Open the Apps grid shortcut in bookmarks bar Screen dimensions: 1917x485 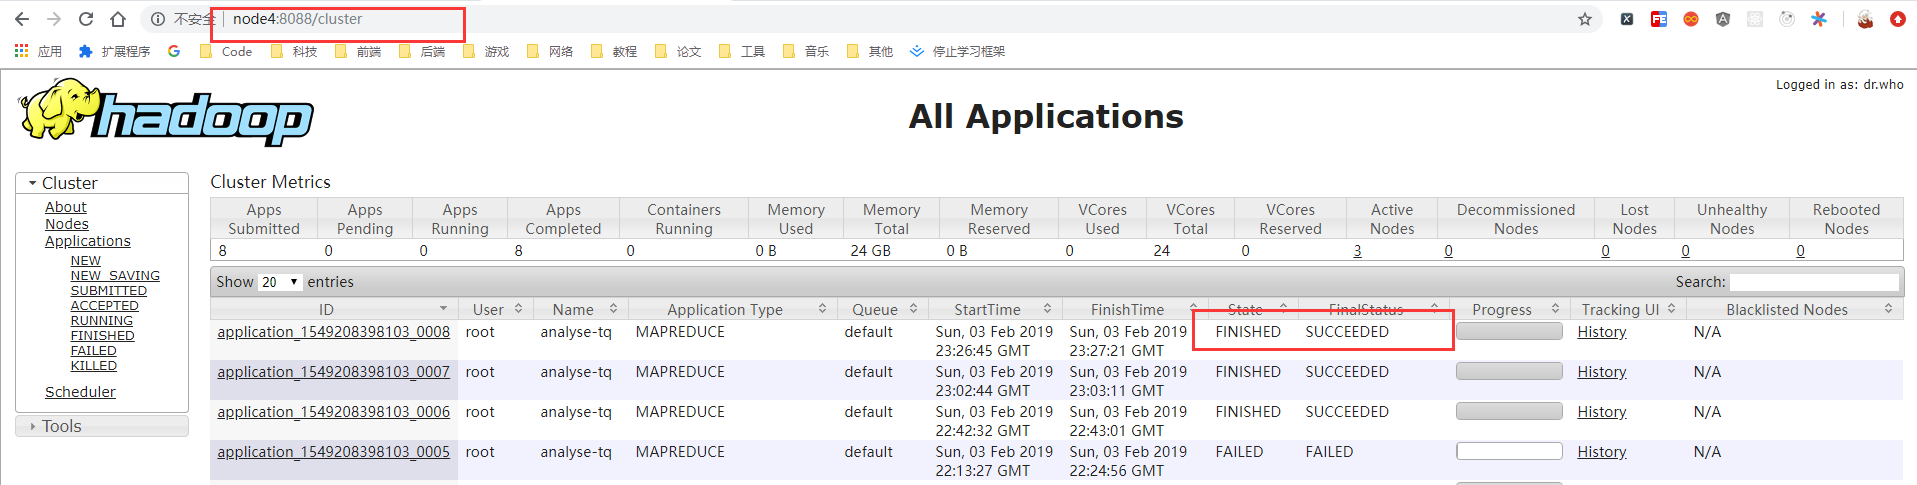click(38, 51)
